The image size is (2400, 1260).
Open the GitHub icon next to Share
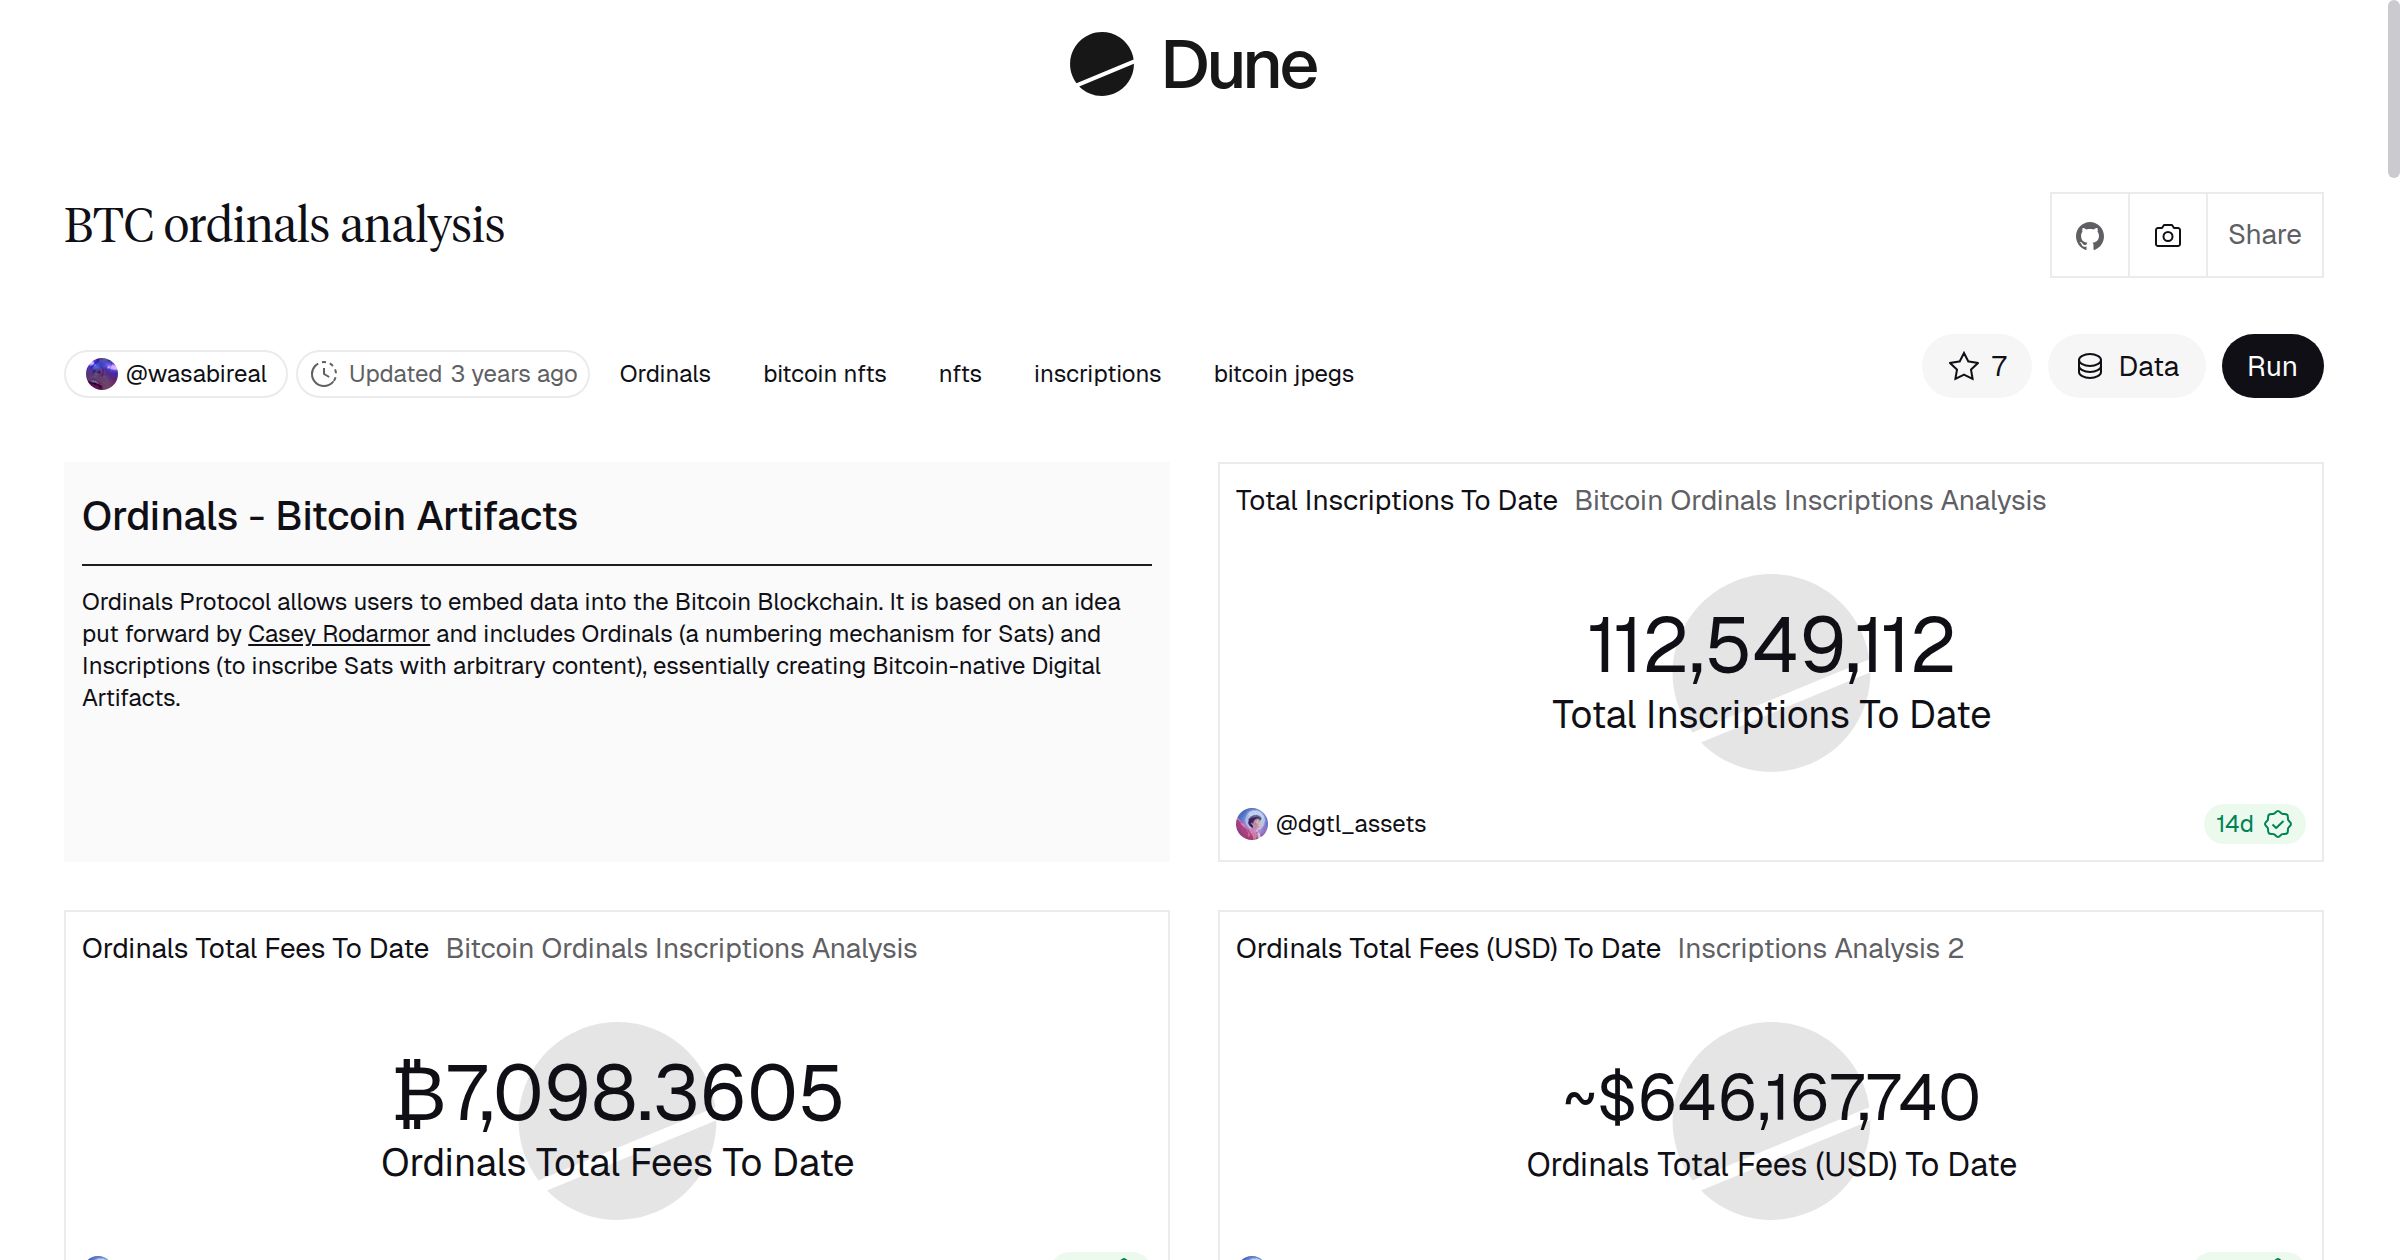click(2089, 235)
